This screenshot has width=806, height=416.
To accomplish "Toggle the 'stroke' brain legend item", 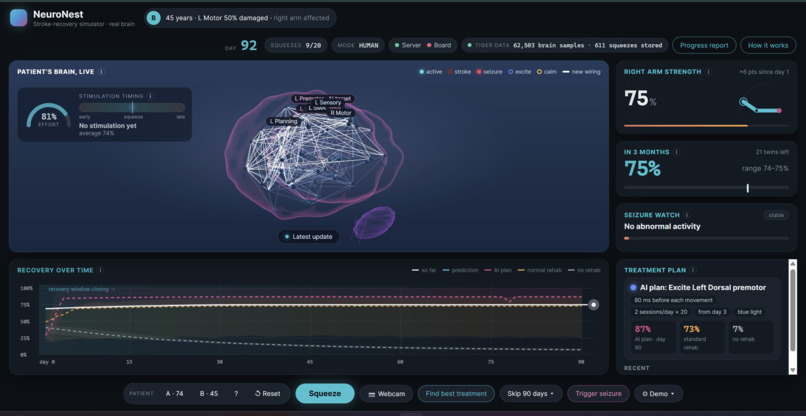I will click(x=459, y=72).
